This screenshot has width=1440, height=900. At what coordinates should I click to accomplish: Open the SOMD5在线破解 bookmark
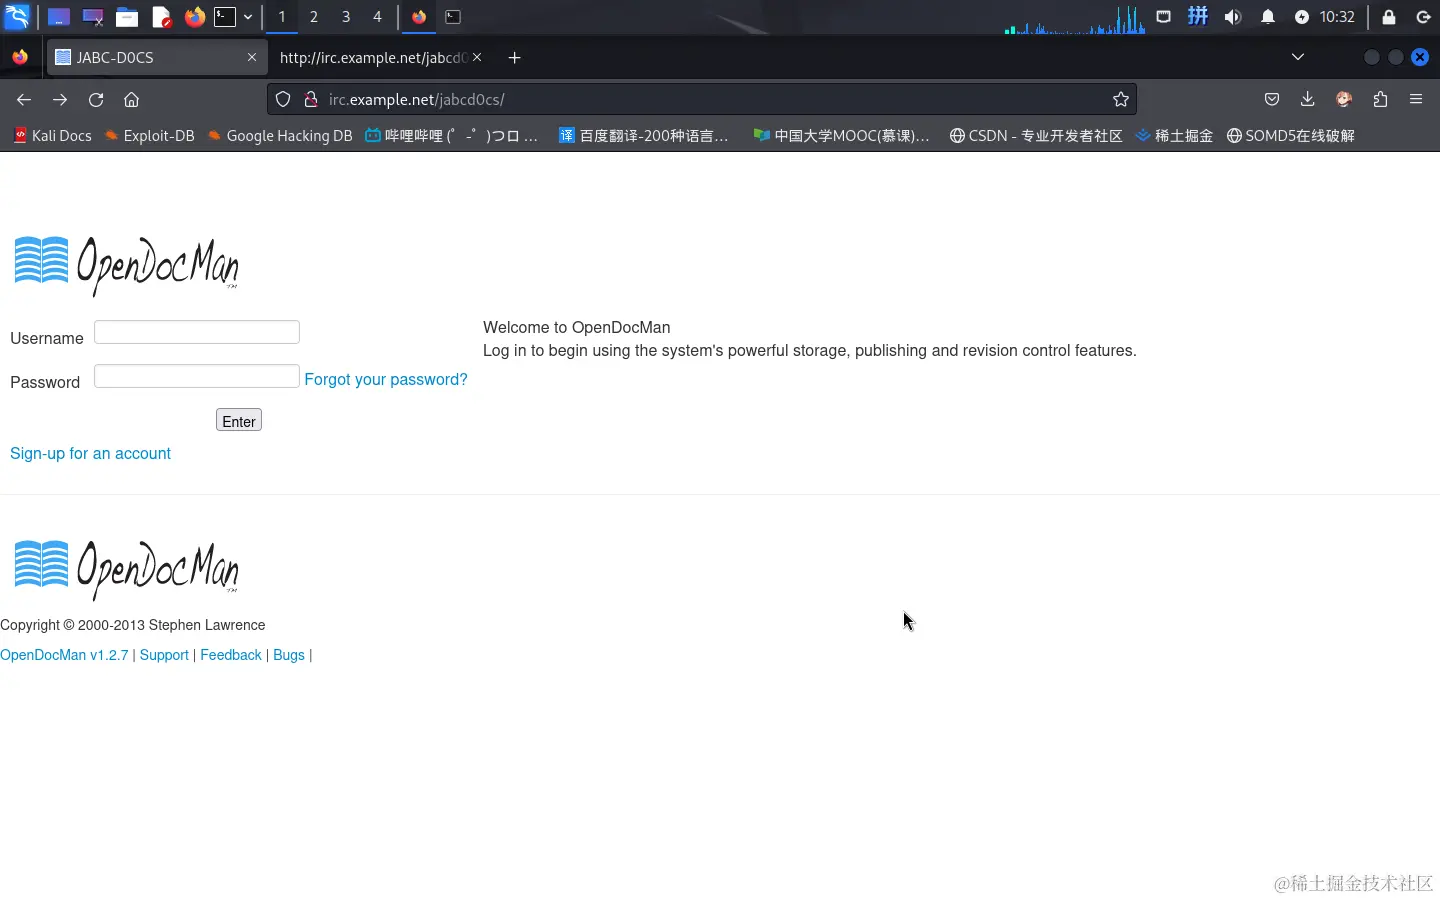coord(1291,136)
